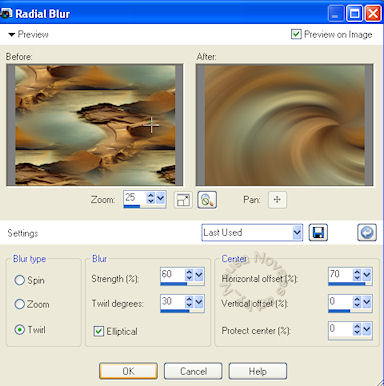Click the blue slider bar under Twirl degrees
This screenshot has height=386, width=384.
point(175,311)
